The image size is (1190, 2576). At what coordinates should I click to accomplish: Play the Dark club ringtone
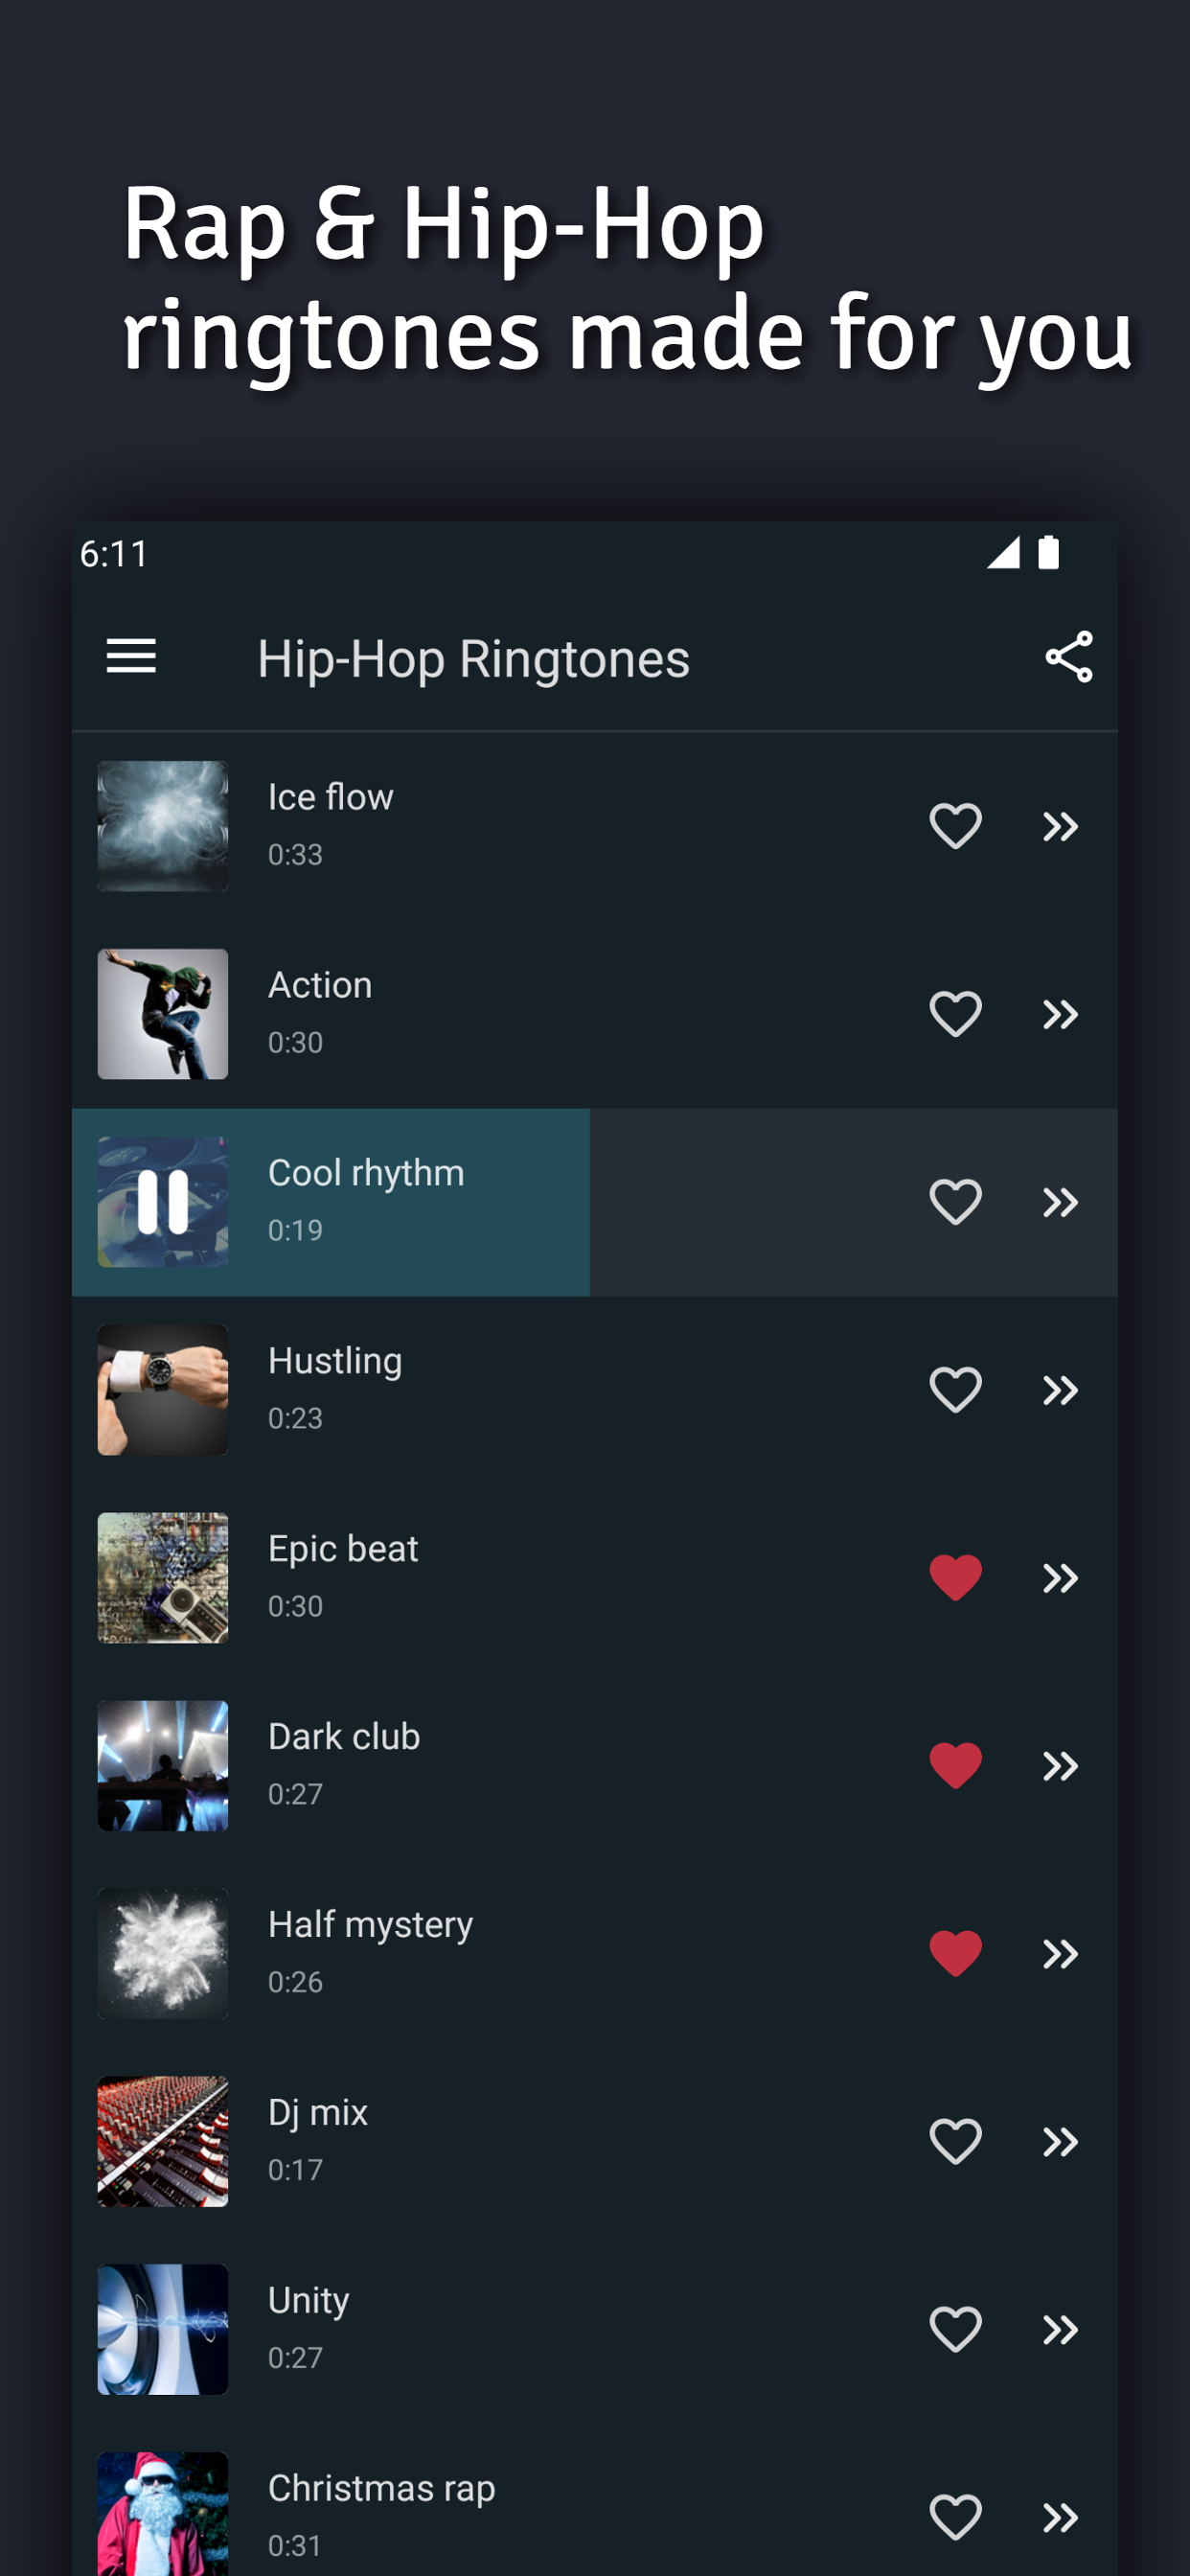click(x=163, y=1765)
